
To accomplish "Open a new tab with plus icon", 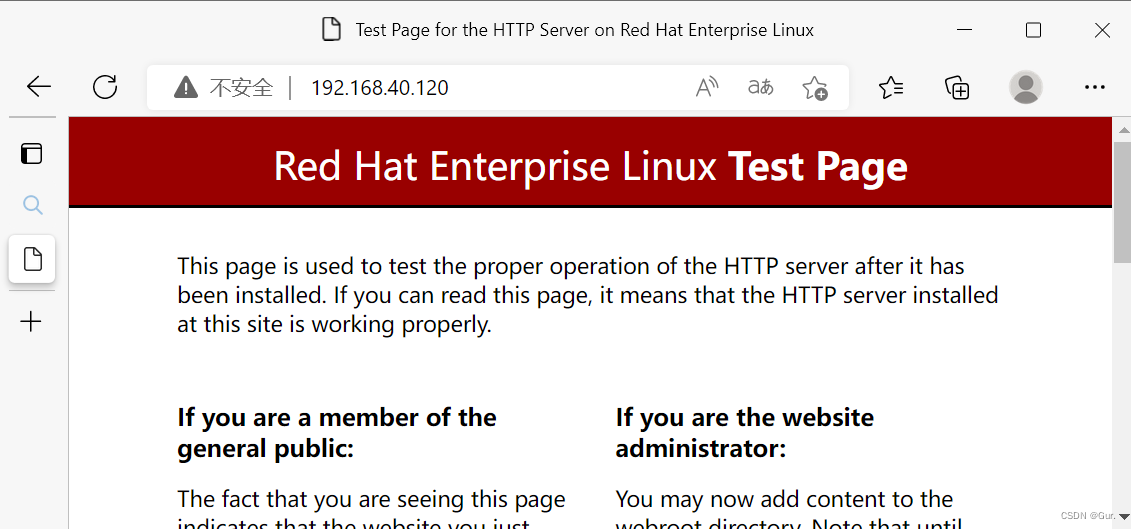I will click(31, 321).
